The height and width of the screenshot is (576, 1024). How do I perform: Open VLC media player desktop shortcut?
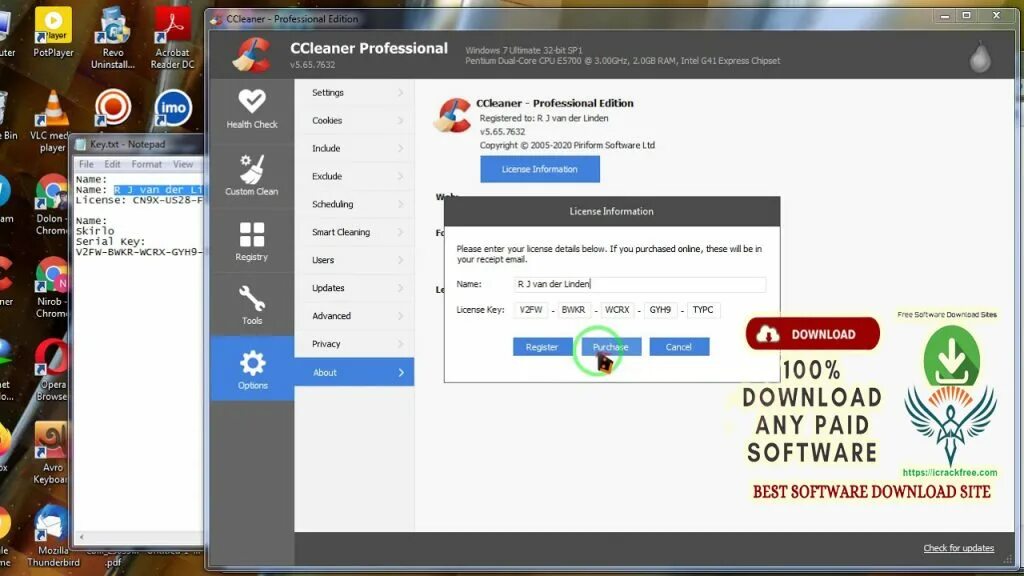[52, 122]
